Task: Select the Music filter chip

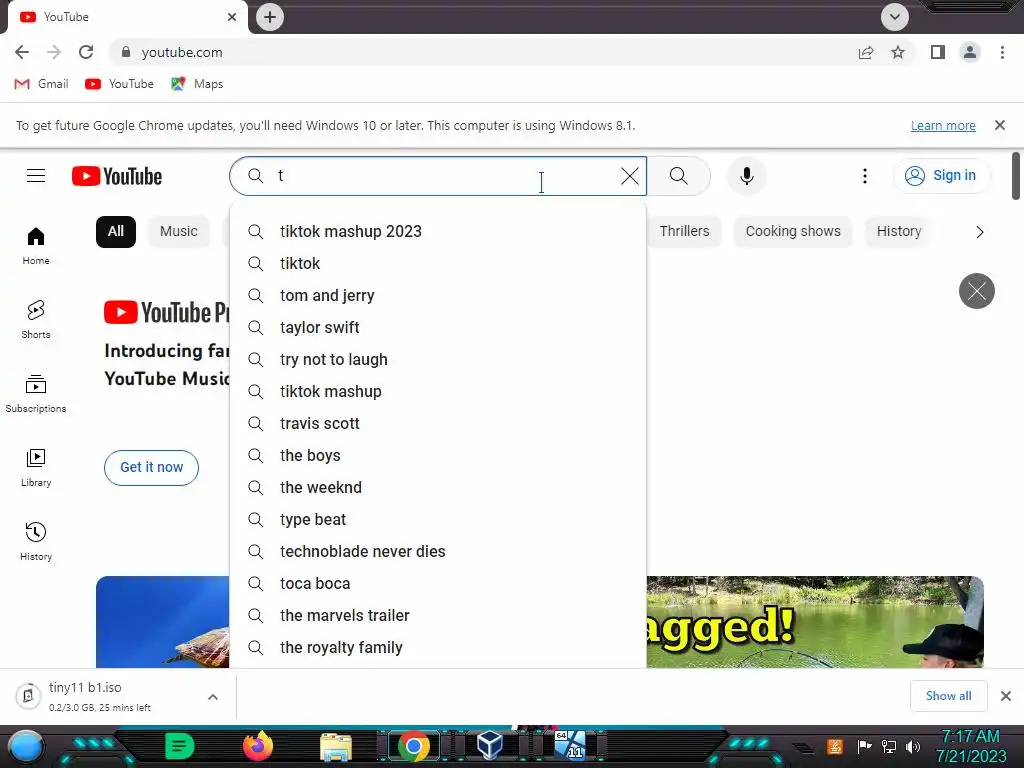Action: [x=179, y=232]
